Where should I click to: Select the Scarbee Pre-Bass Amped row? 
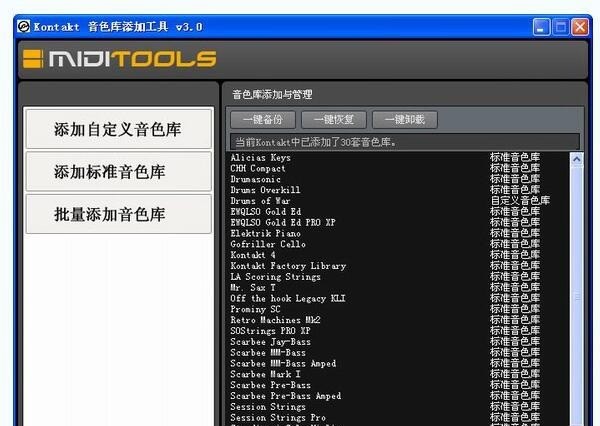(399, 396)
